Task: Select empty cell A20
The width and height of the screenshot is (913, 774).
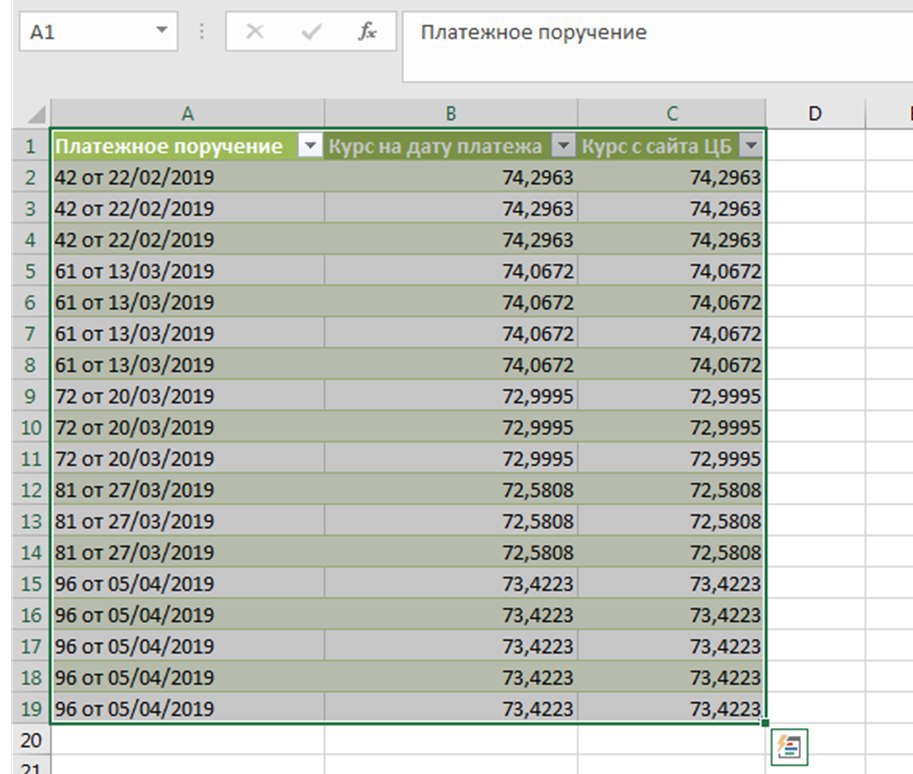Action: pyautogui.click(x=187, y=740)
